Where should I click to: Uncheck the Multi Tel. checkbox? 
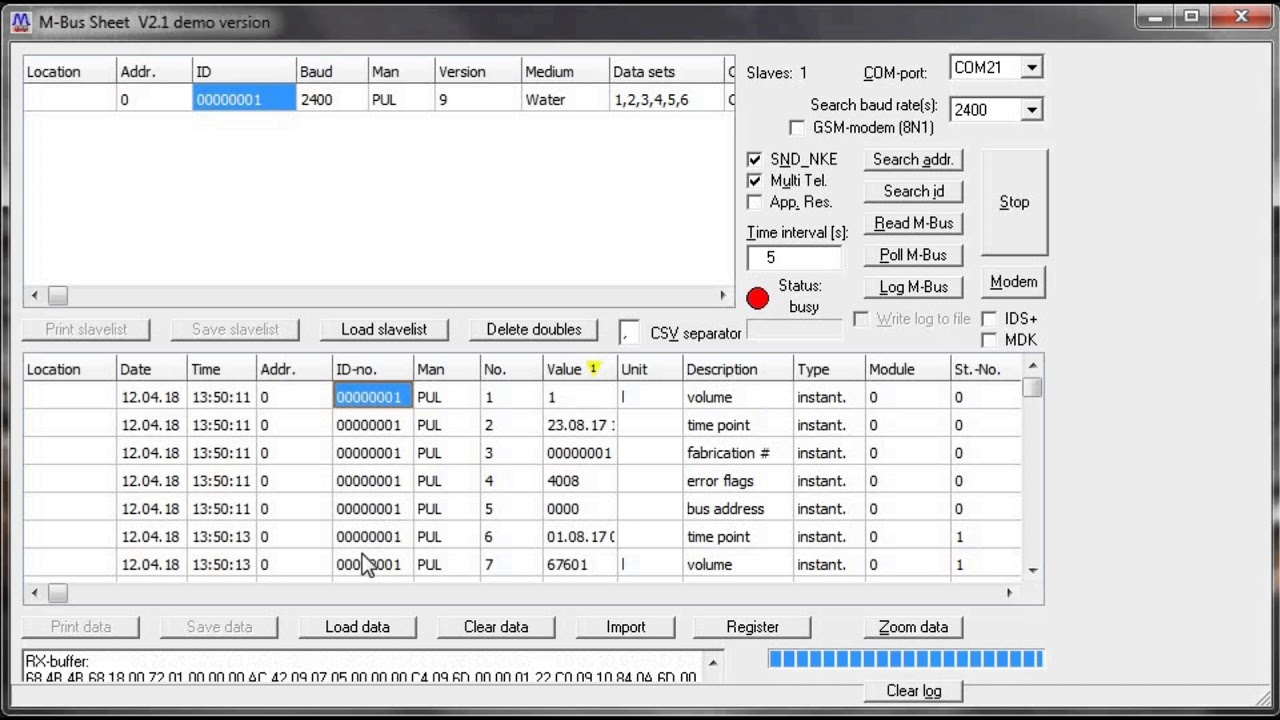click(754, 181)
